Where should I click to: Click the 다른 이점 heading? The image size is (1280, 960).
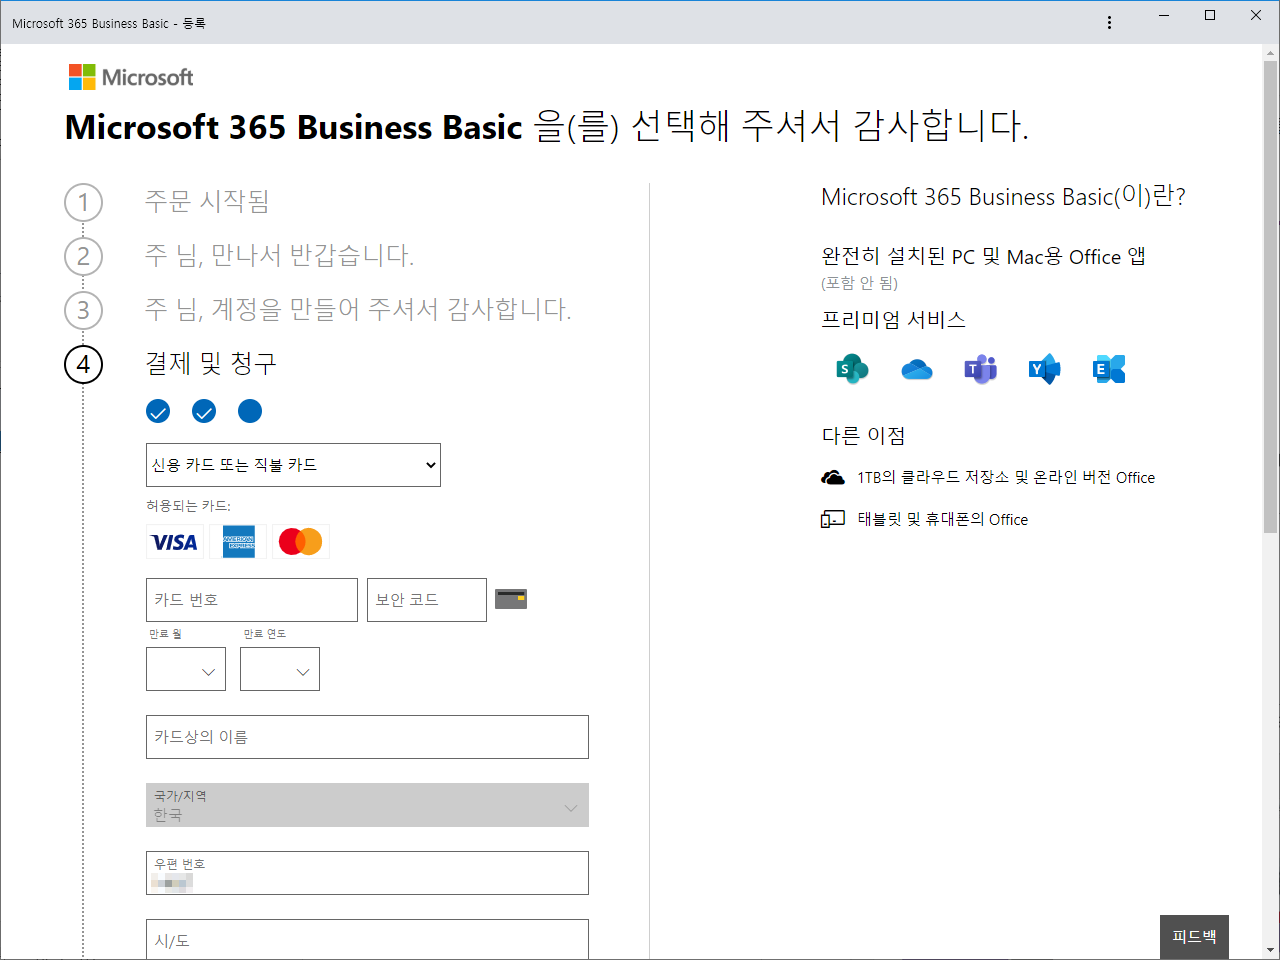click(863, 436)
